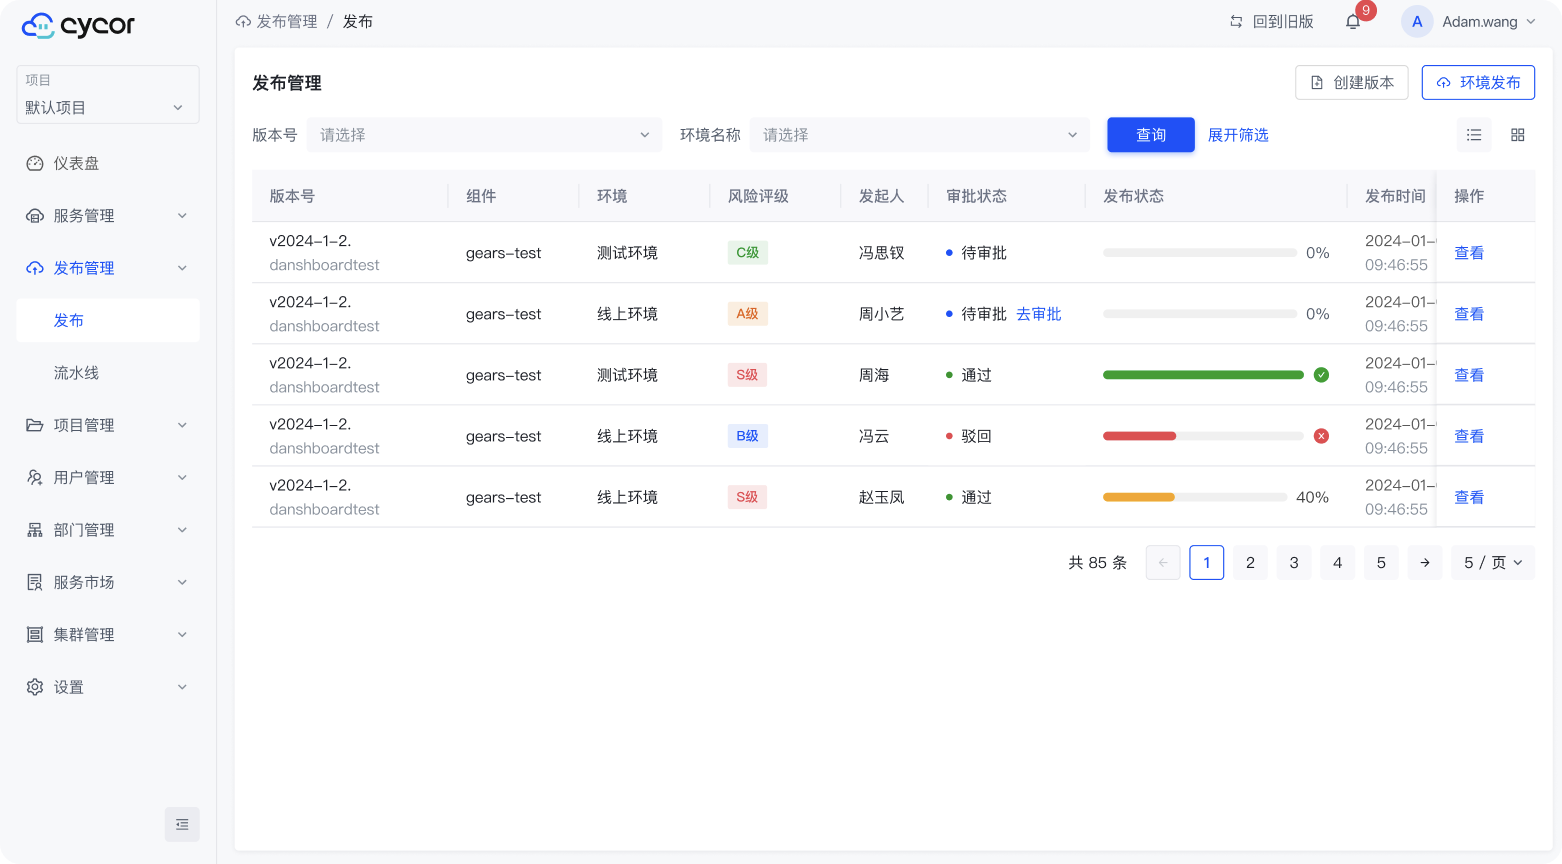Click the 回到旧版 switch icon
1562x864 pixels.
tap(1237, 22)
